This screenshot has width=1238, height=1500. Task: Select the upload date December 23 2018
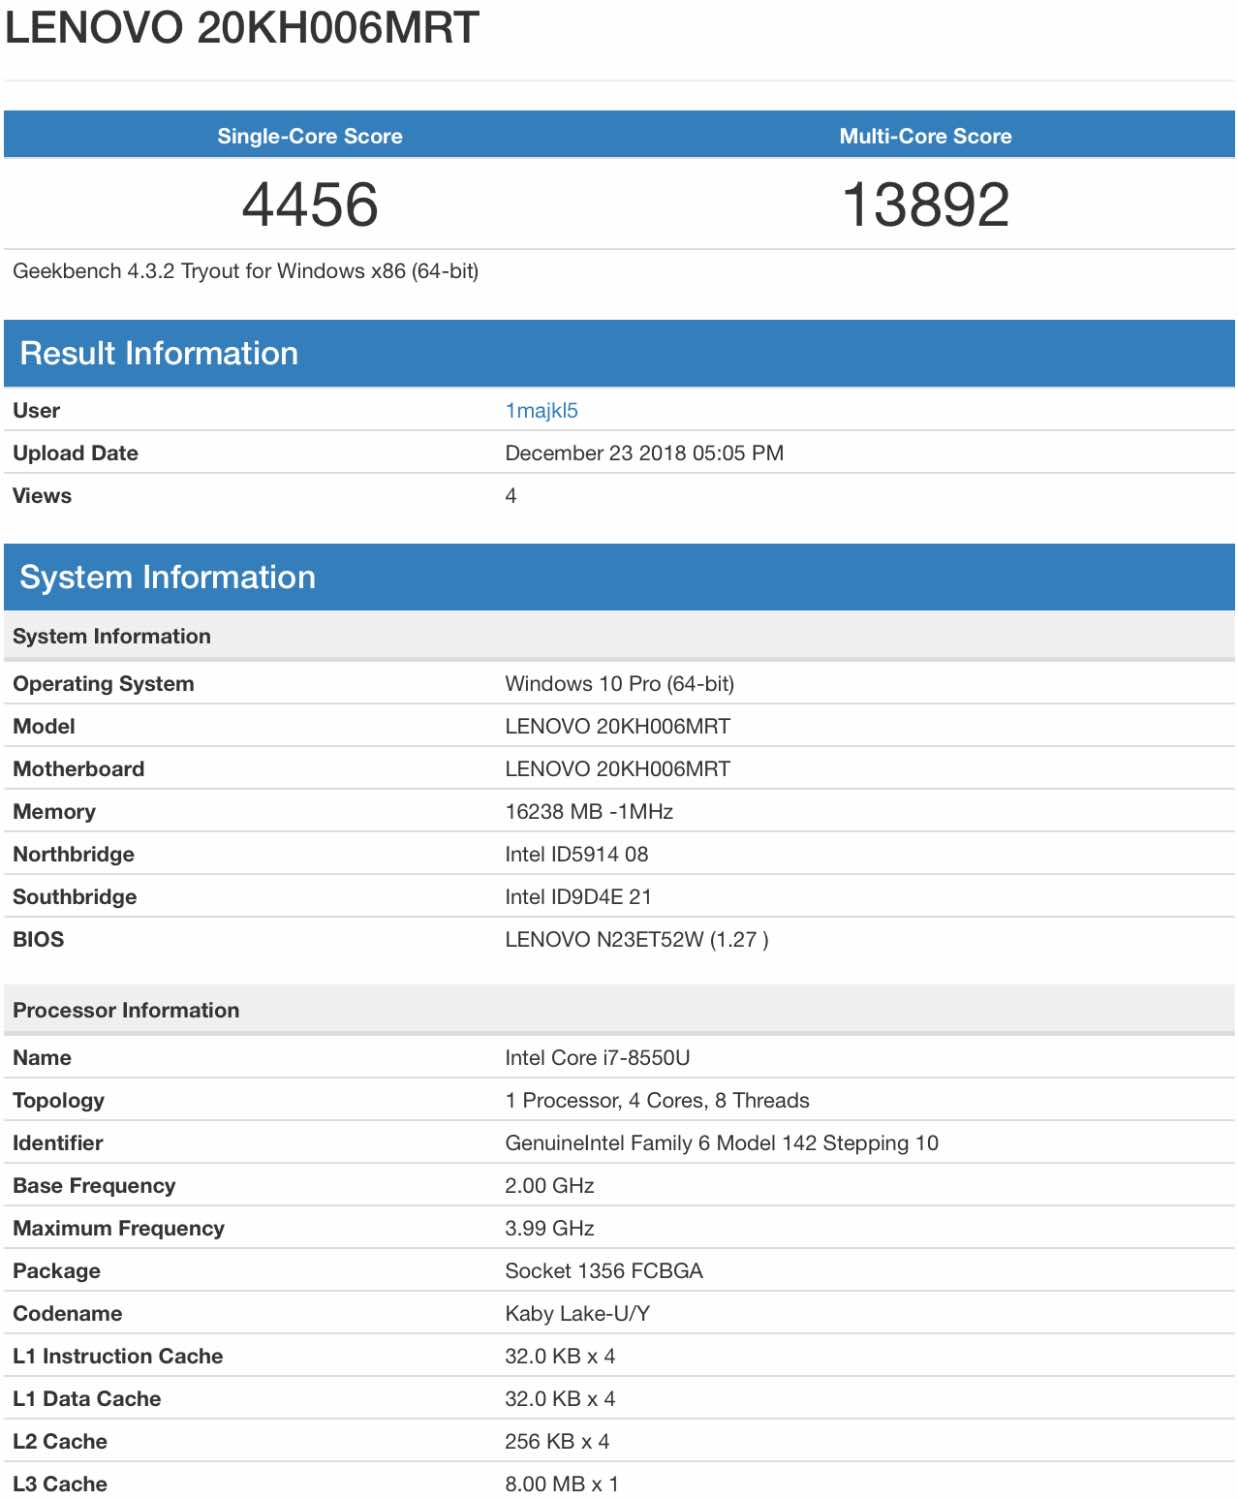point(643,453)
